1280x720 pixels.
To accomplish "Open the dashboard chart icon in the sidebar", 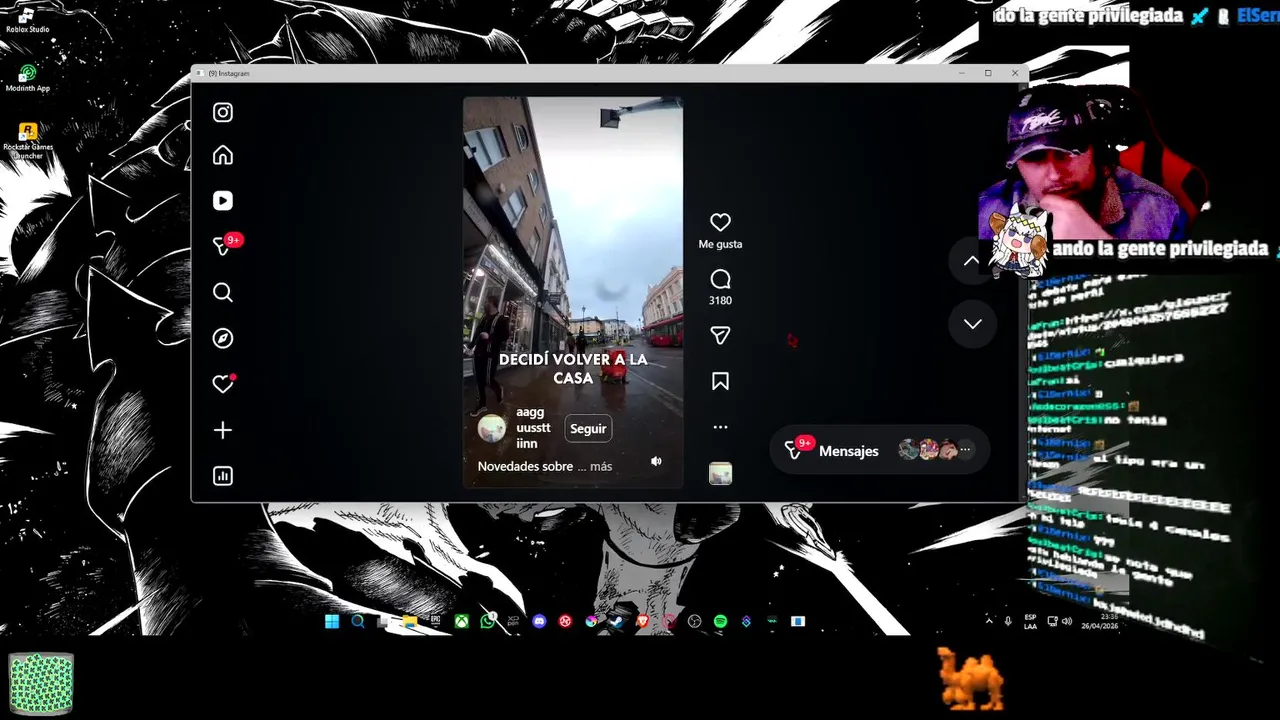I will coord(223,476).
